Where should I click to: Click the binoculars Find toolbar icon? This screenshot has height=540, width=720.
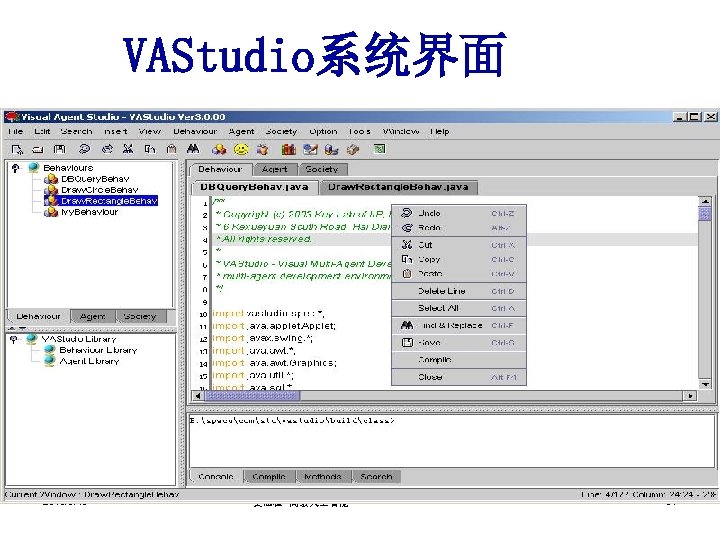[x=193, y=149]
